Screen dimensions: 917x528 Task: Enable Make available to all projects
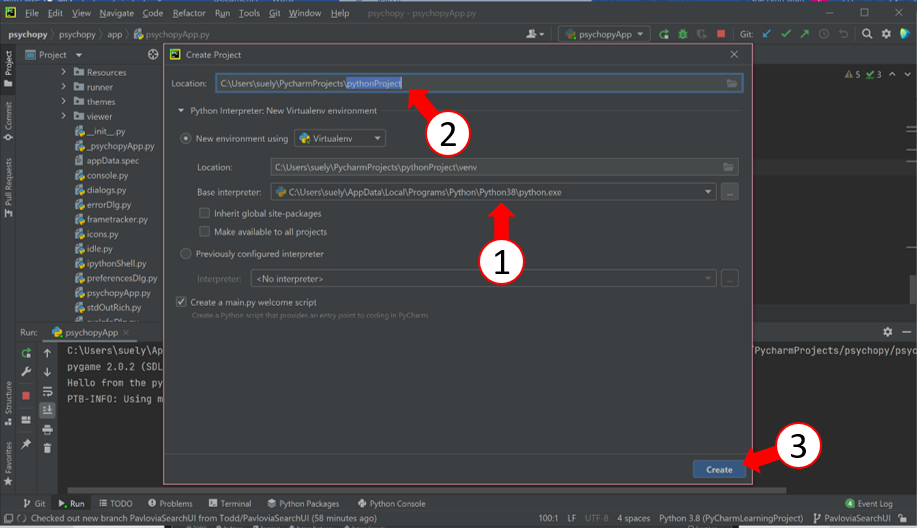[x=204, y=232]
